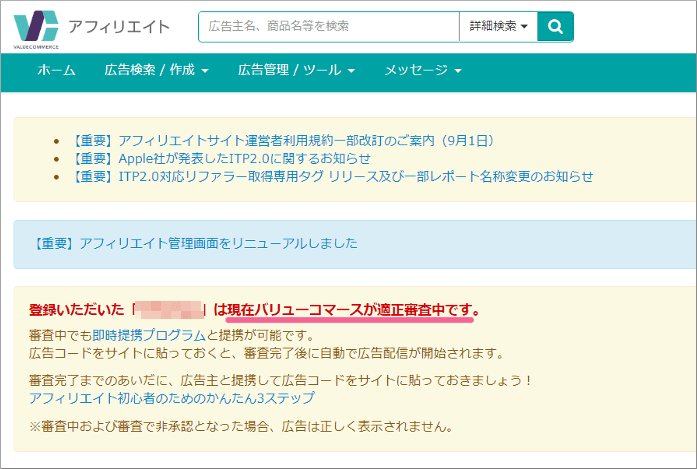Image resolution: width=697 pixels, height=469 pixels.
Task: Follow the 即時提携プログラム link
Action: (x=149, y=335)
